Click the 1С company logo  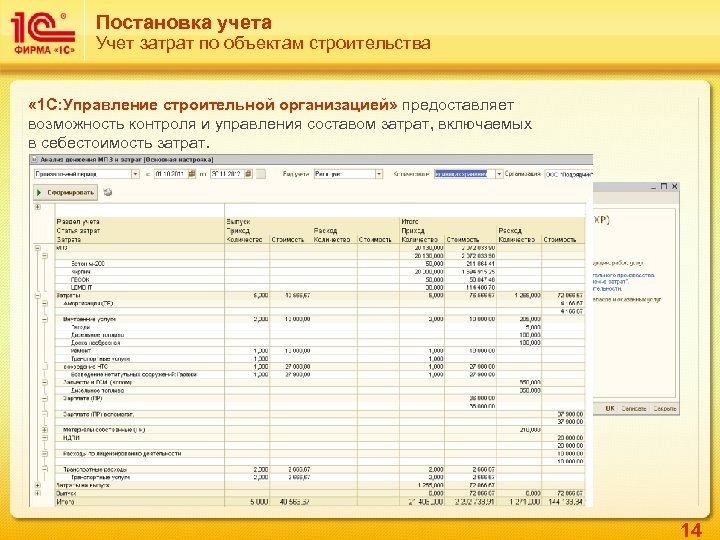[x=42, y=33]
